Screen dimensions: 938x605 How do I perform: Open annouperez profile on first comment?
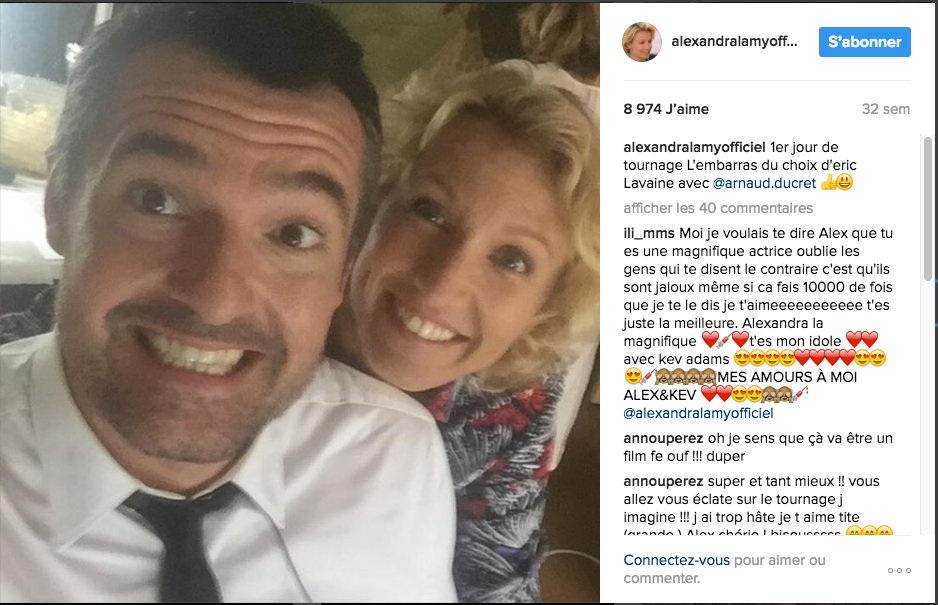(663, 439)
